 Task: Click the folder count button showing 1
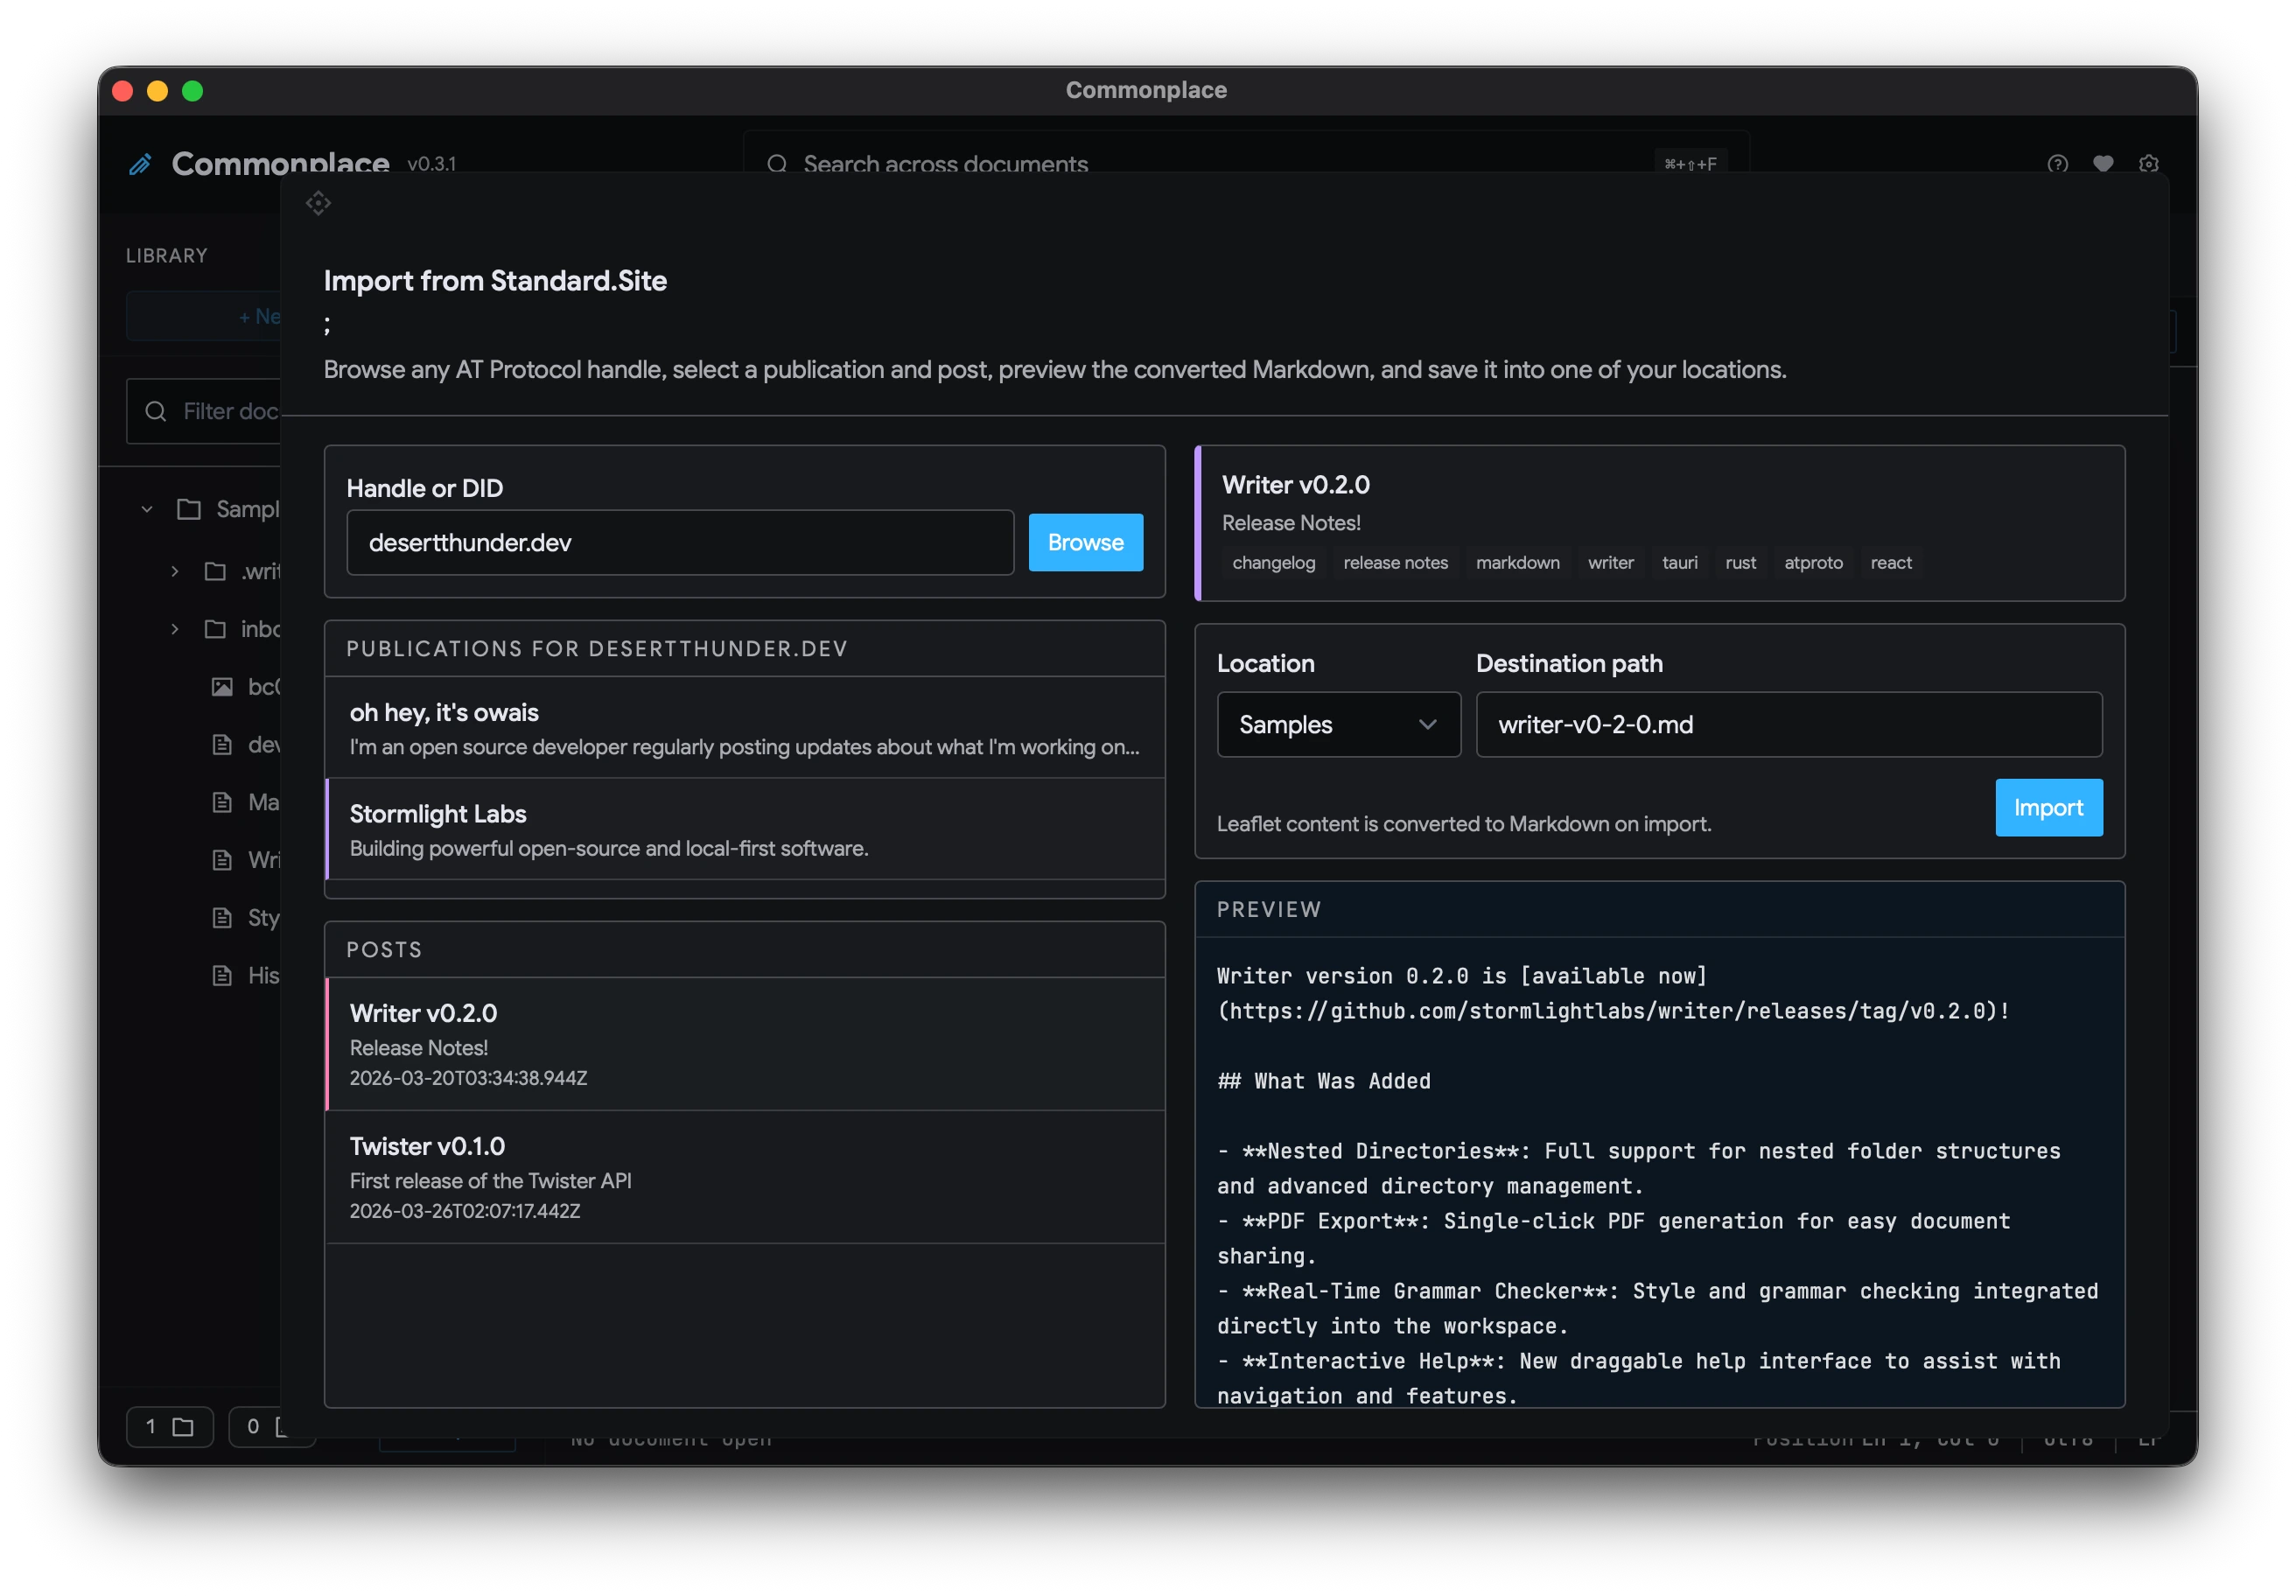coord(170,1426)
